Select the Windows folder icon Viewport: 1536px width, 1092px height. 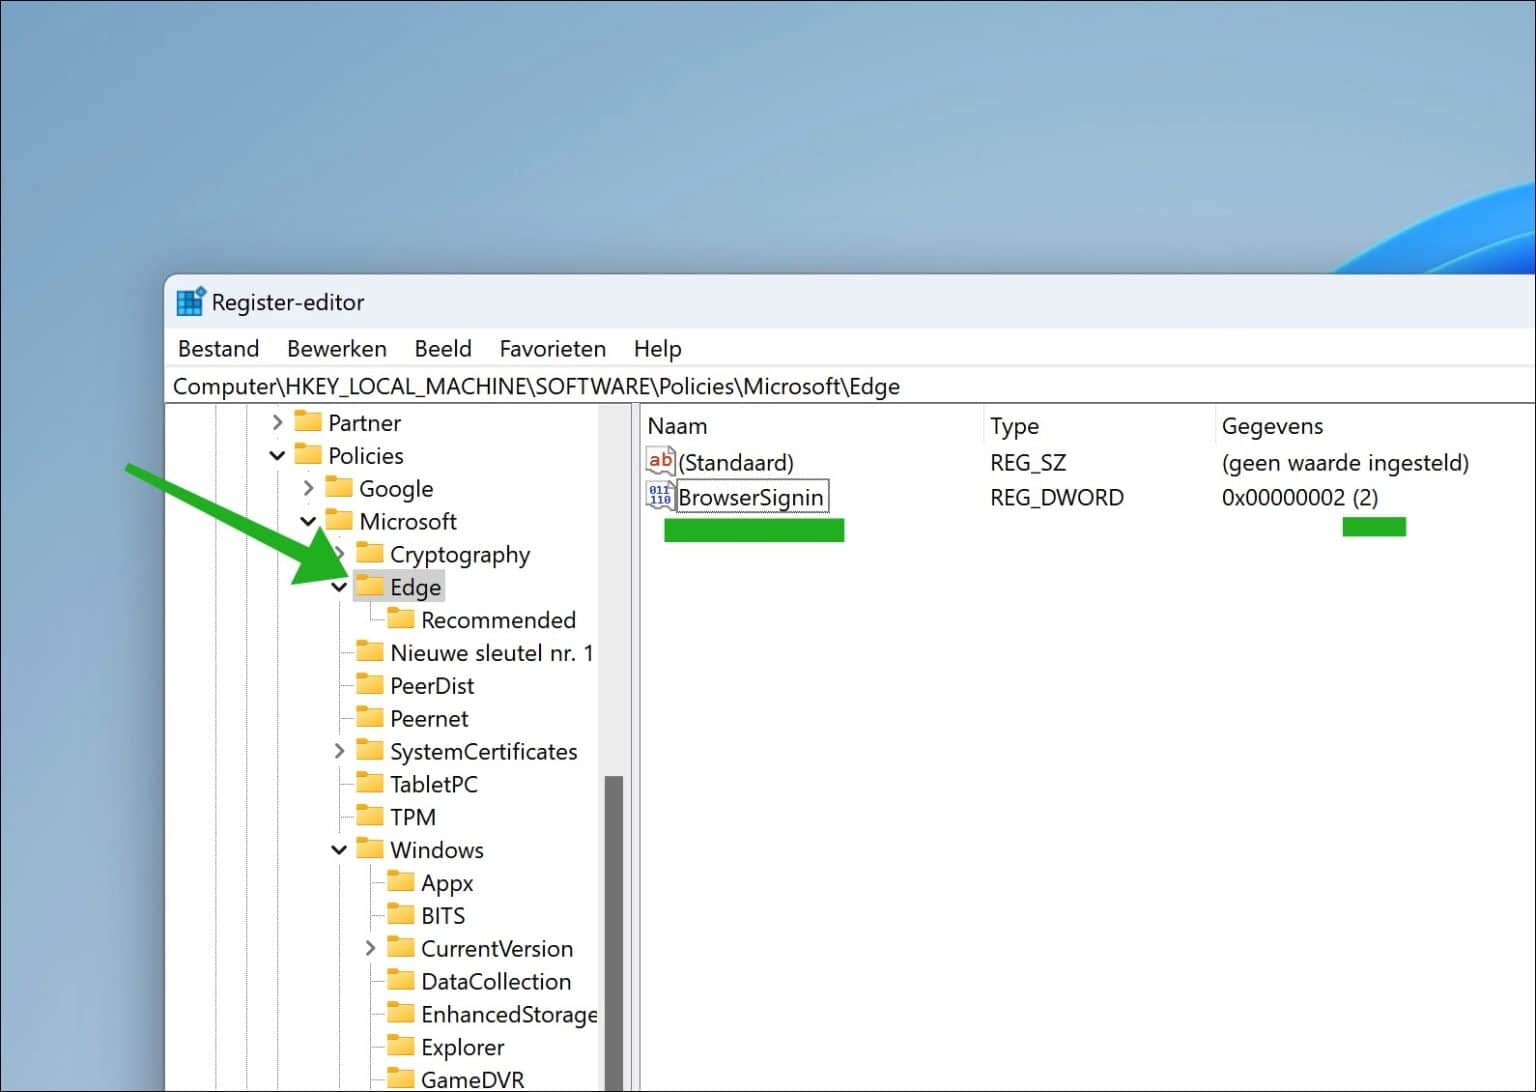[370, 849]
